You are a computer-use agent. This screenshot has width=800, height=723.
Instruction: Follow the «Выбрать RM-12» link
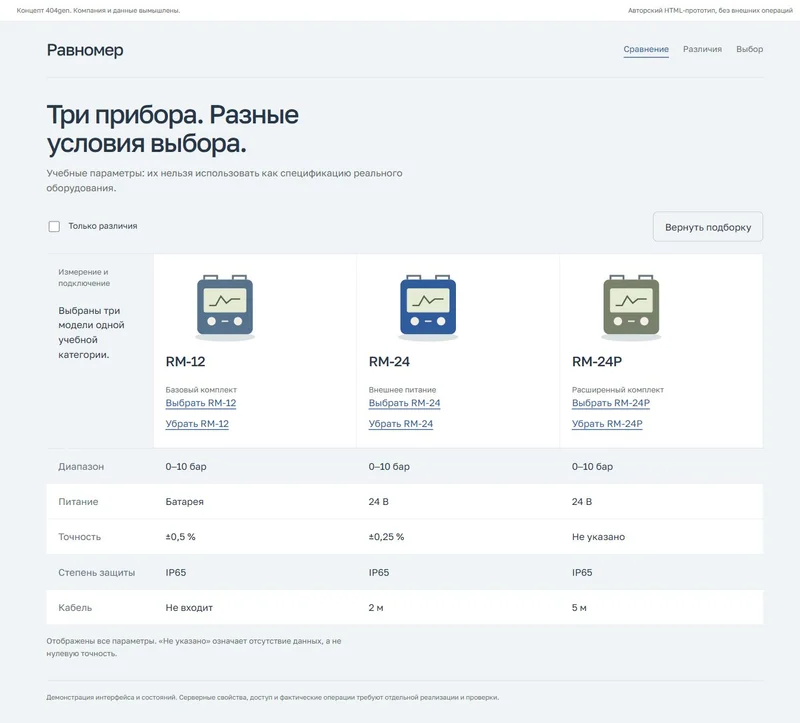coord(201,403)
